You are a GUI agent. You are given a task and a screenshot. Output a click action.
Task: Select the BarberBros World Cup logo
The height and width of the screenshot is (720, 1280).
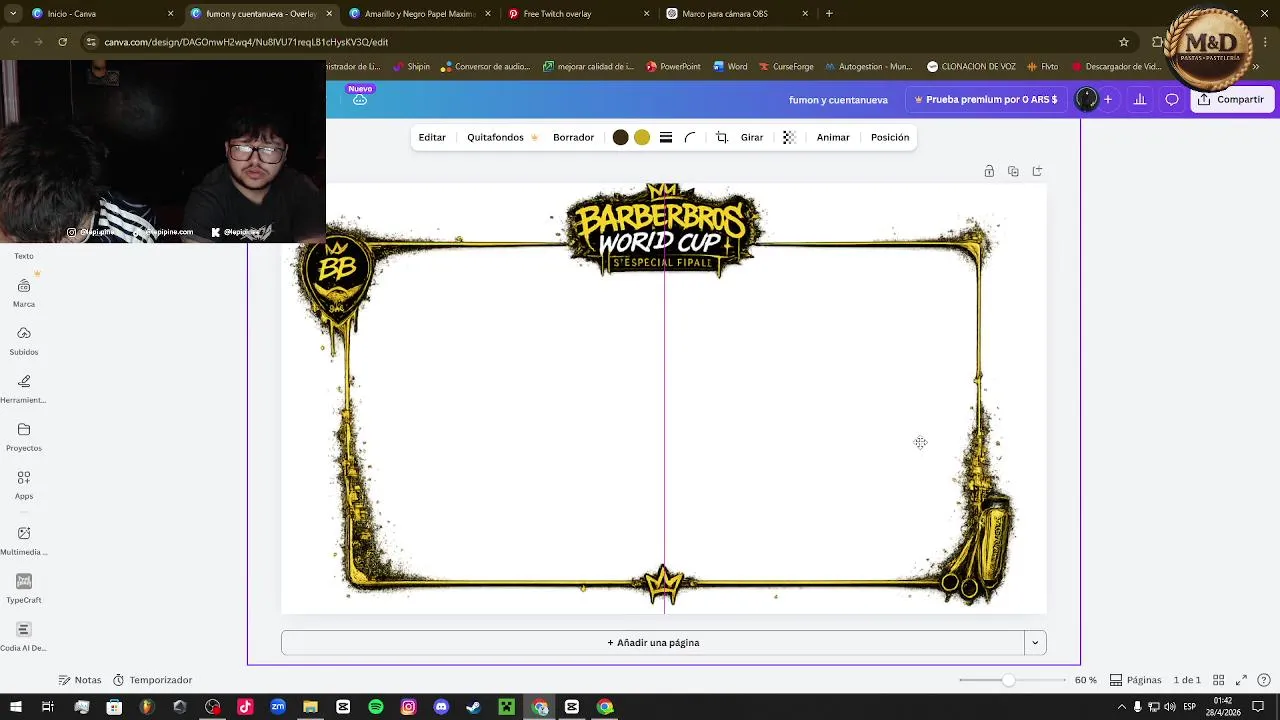point(664,230)
